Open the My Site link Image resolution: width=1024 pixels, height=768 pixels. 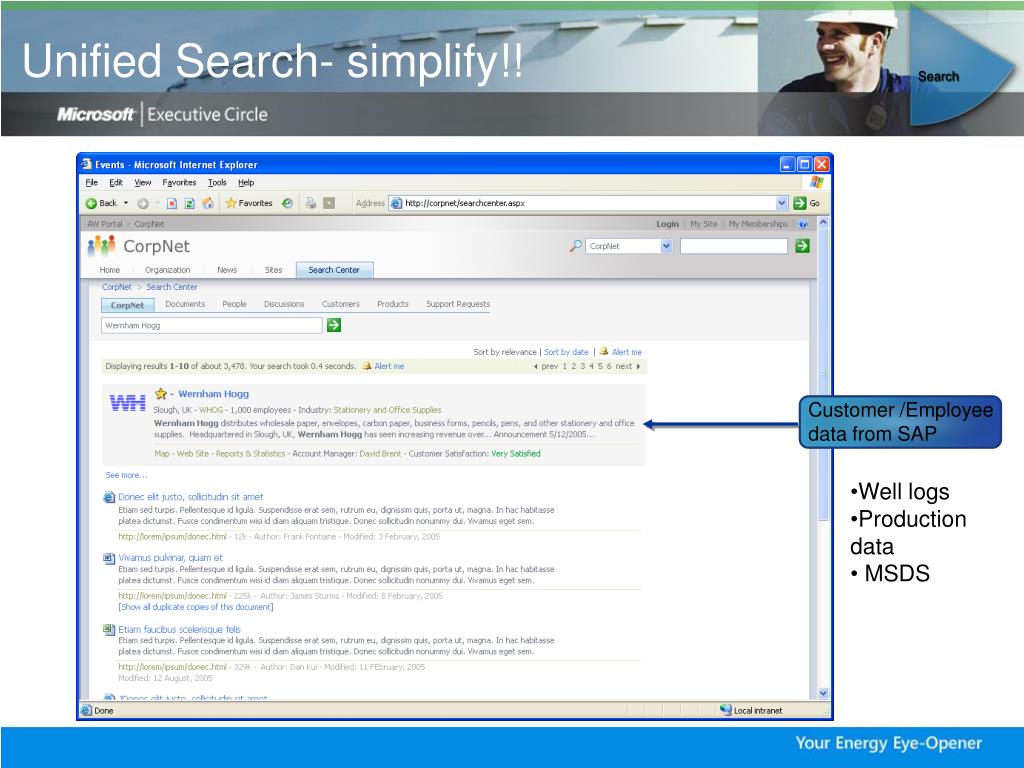pos(703,224)
